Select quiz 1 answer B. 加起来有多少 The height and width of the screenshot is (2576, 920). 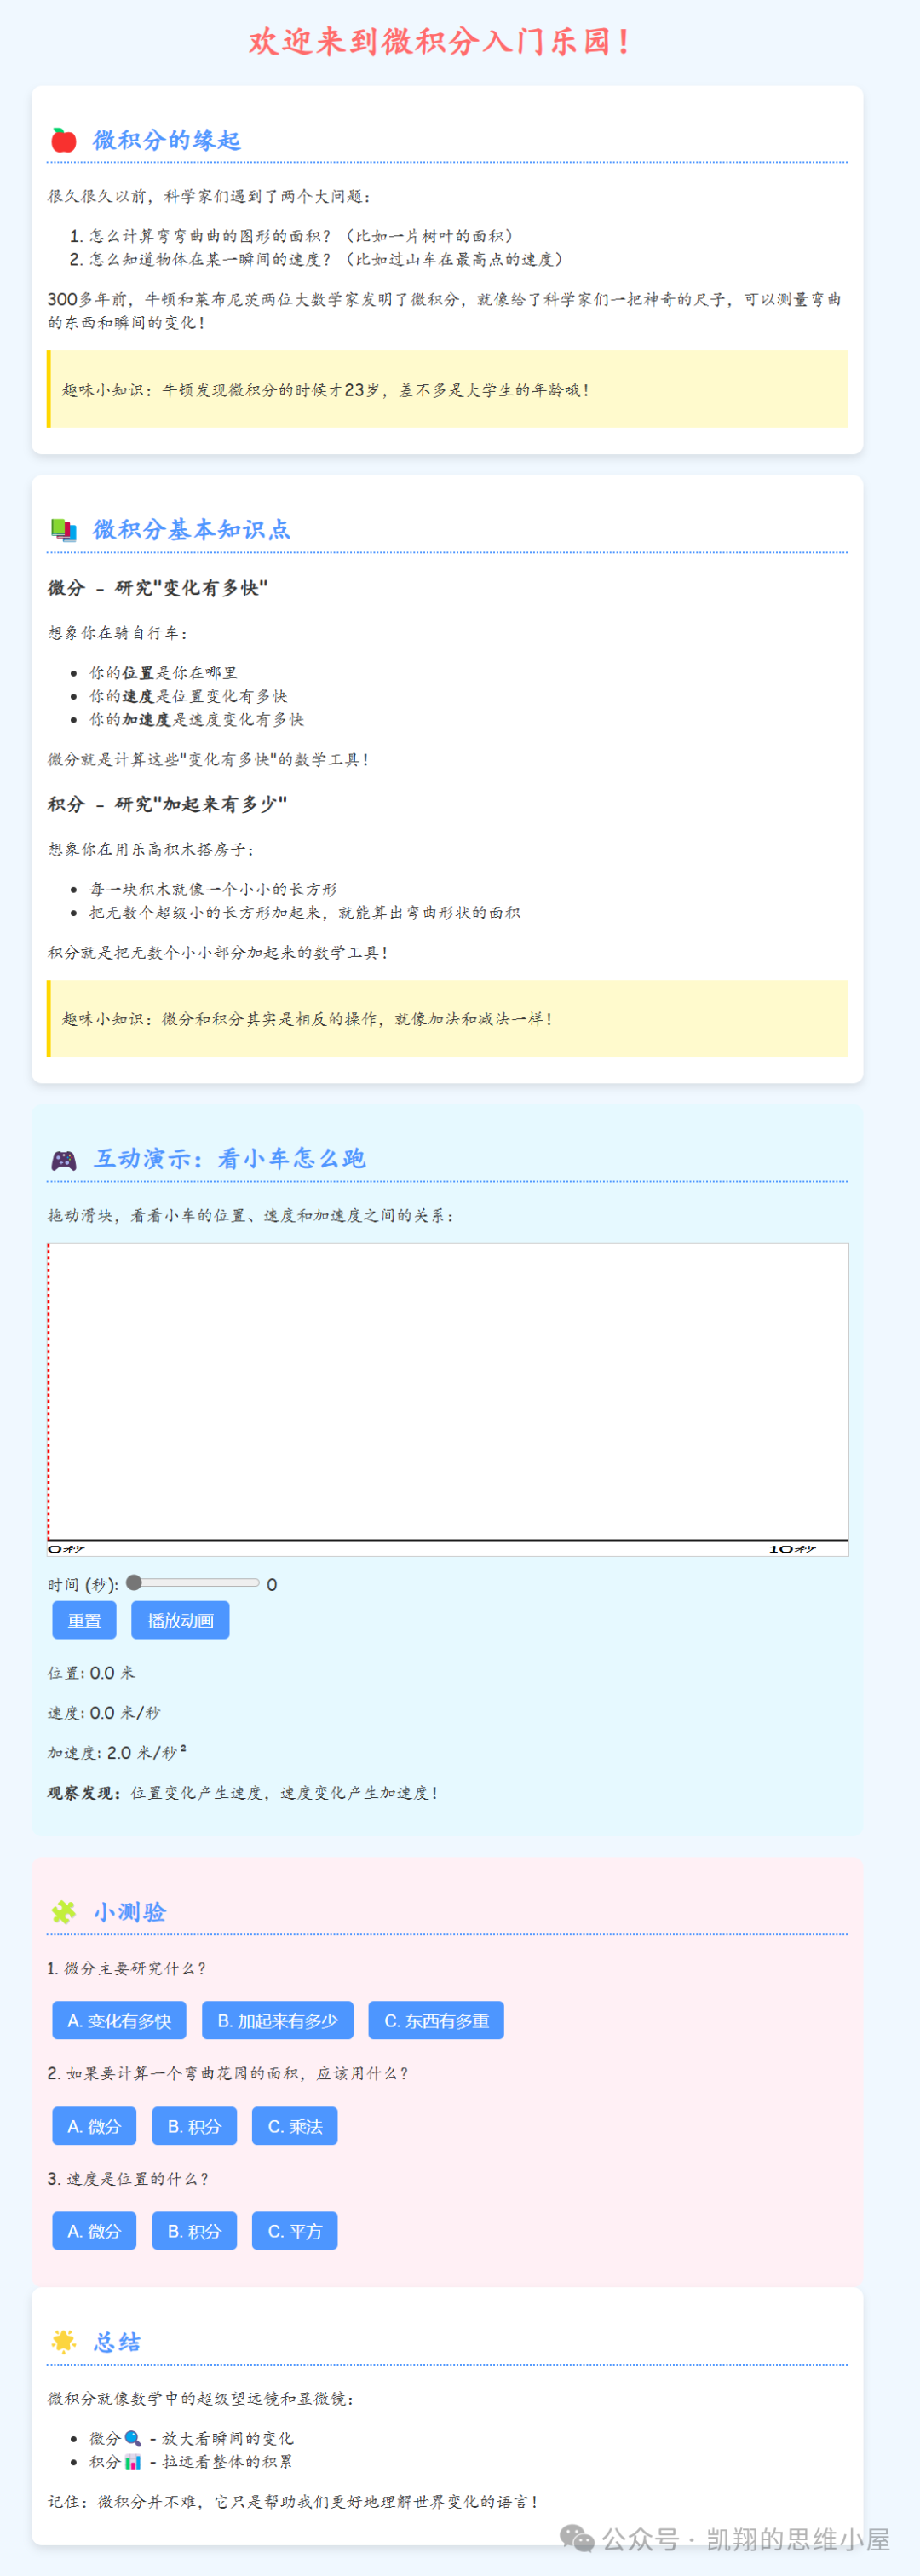point(277,2020)
